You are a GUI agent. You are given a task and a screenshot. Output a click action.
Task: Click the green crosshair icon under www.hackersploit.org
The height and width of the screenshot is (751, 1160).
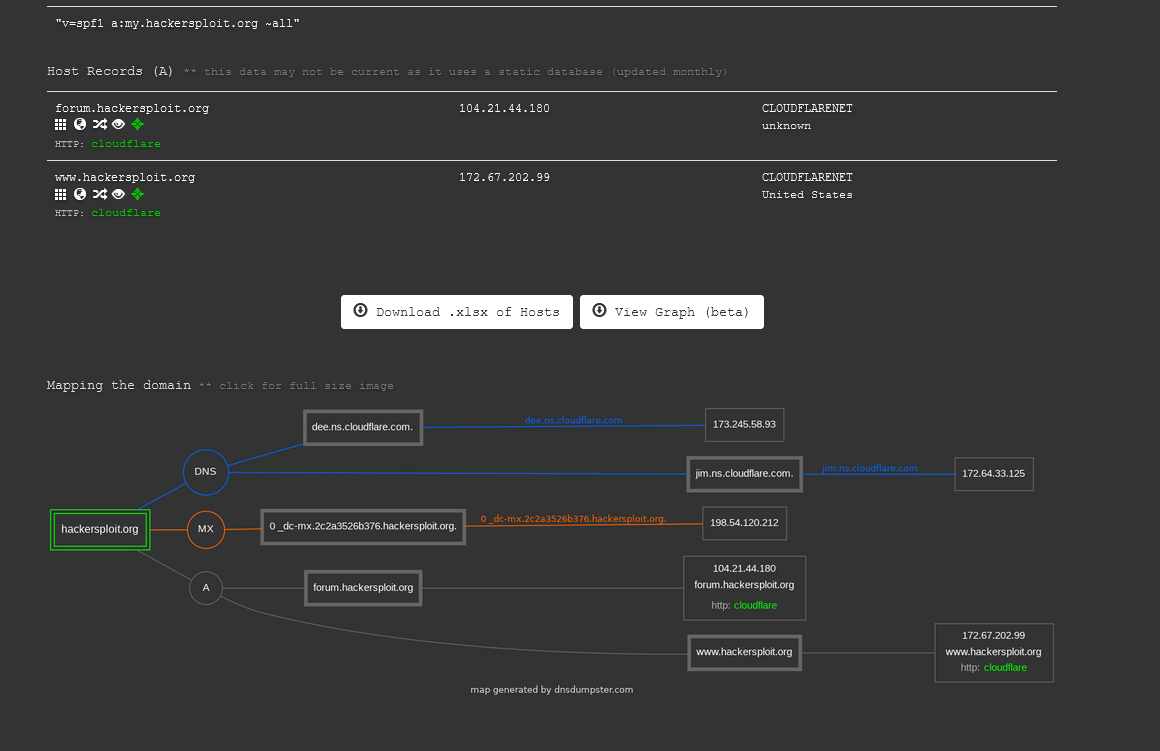[138, 194]
